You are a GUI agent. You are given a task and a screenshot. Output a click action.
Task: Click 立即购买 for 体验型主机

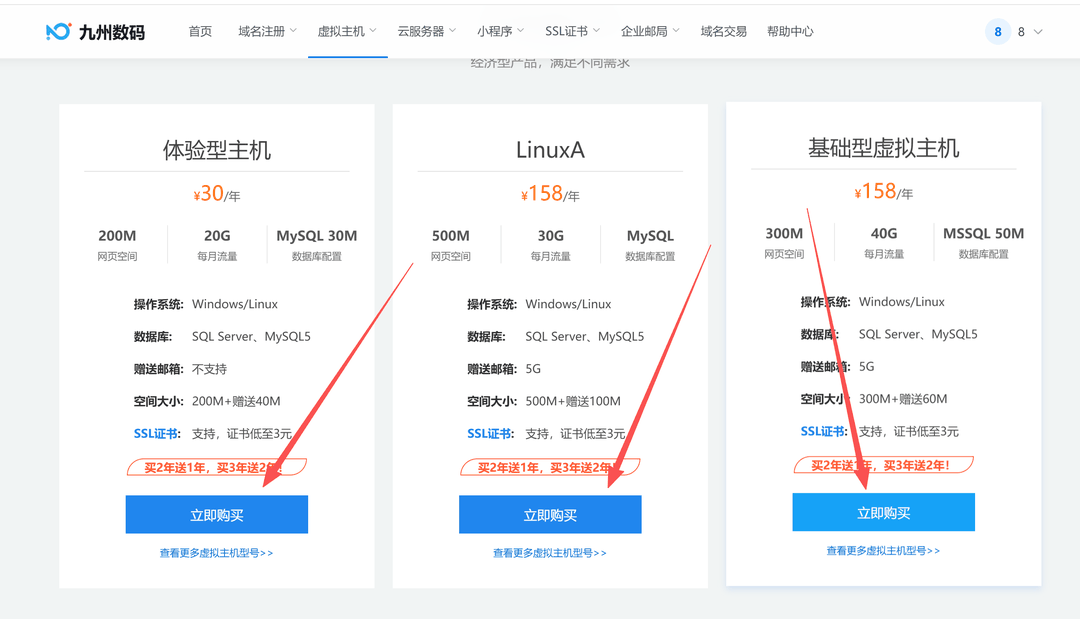click(x=216, y=514)
